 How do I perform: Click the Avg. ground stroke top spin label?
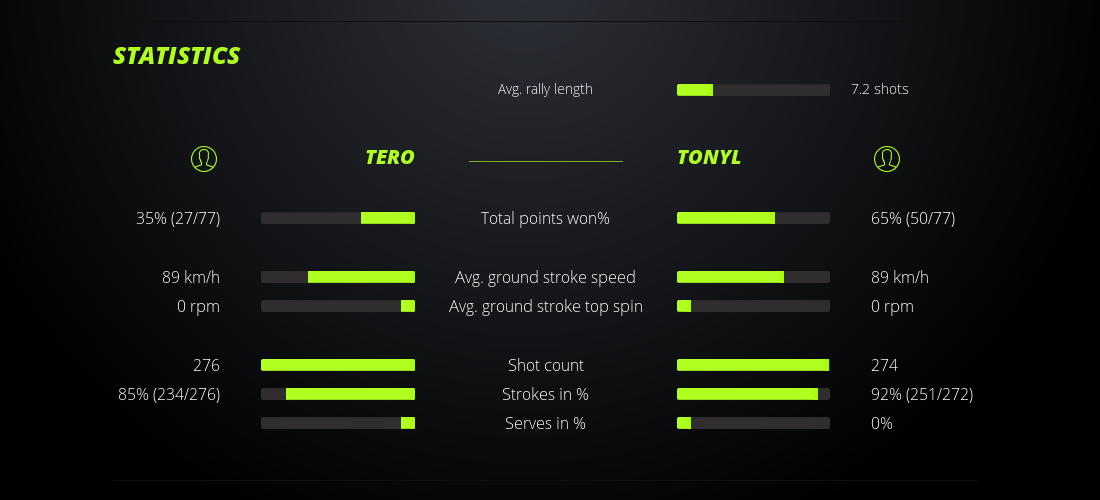tap(545, 306)
